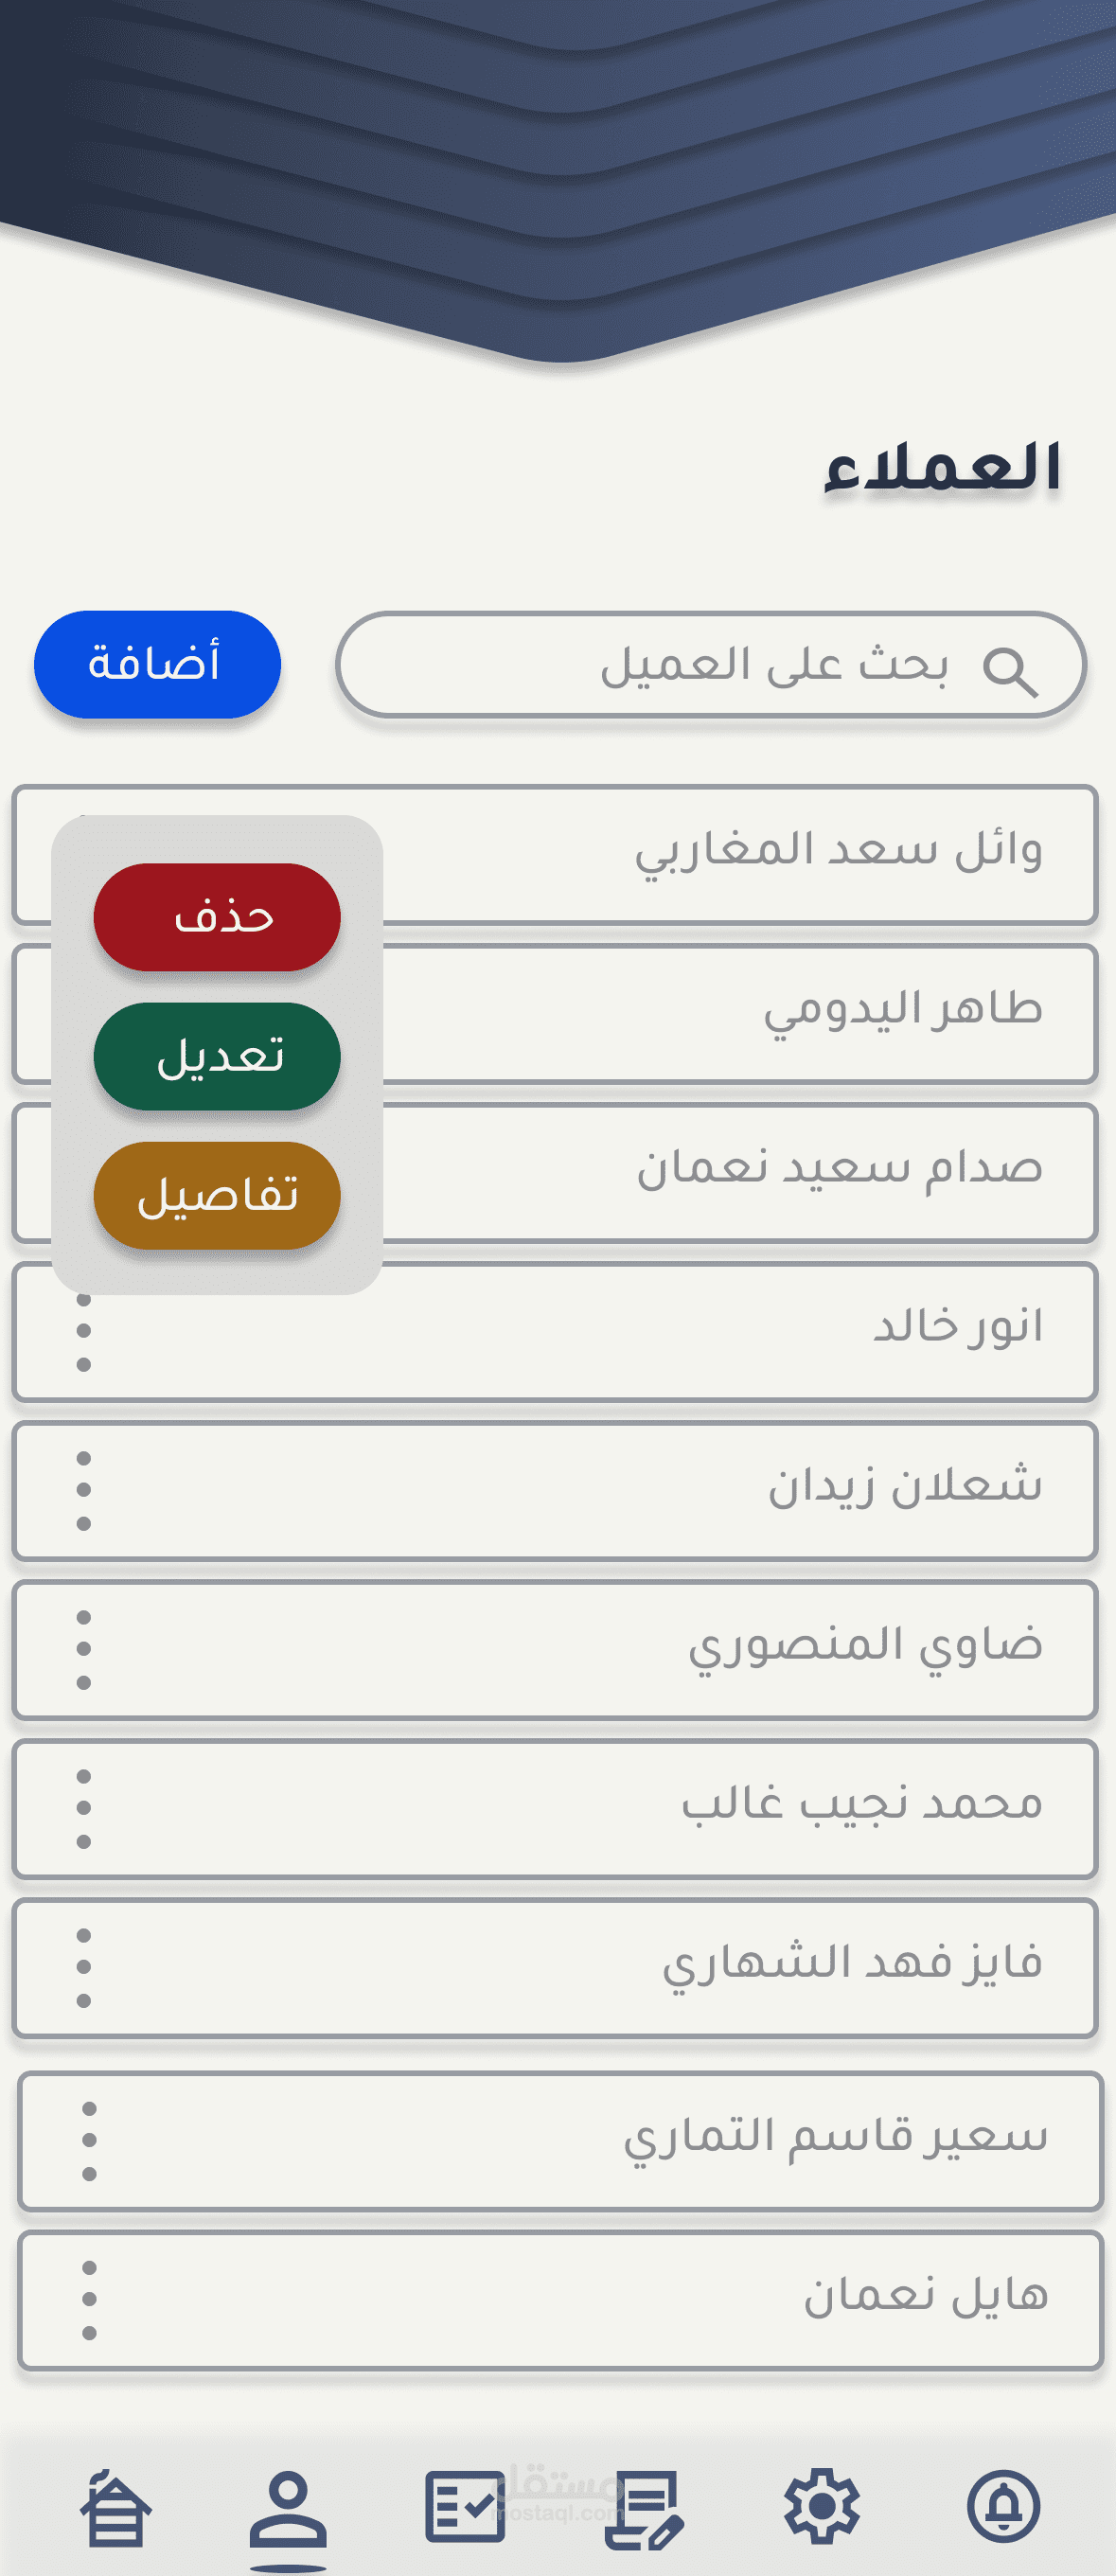Open three-dot menu for ضاوي المنصوري
This screenshot has height=2576, width=1116.
84,1650
